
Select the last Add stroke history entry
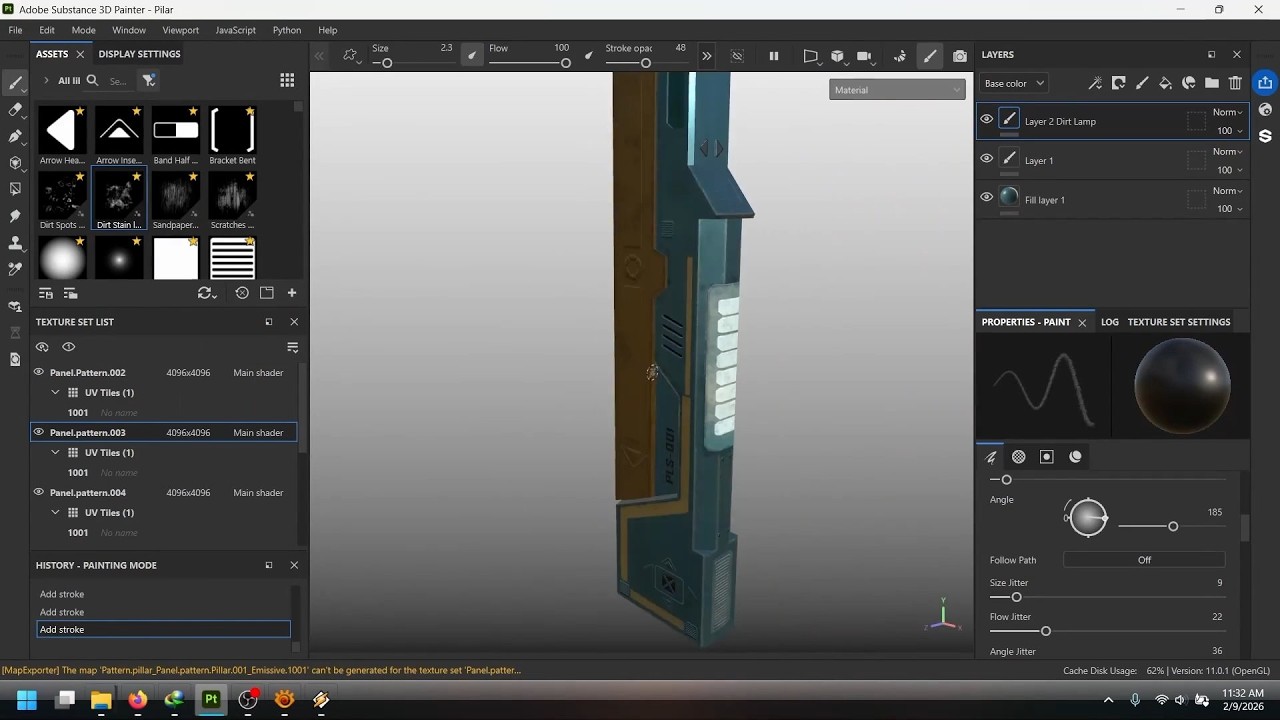163,629
